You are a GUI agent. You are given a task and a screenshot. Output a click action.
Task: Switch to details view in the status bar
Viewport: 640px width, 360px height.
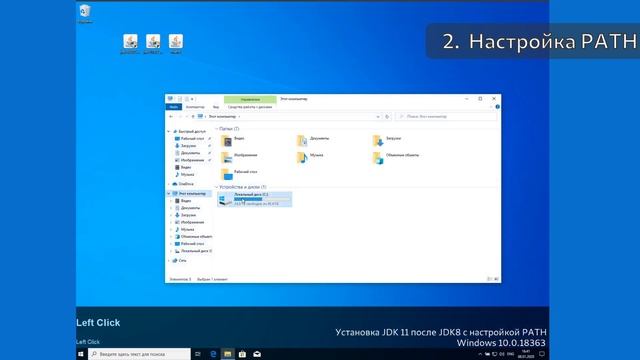click(x=489, y=279)
